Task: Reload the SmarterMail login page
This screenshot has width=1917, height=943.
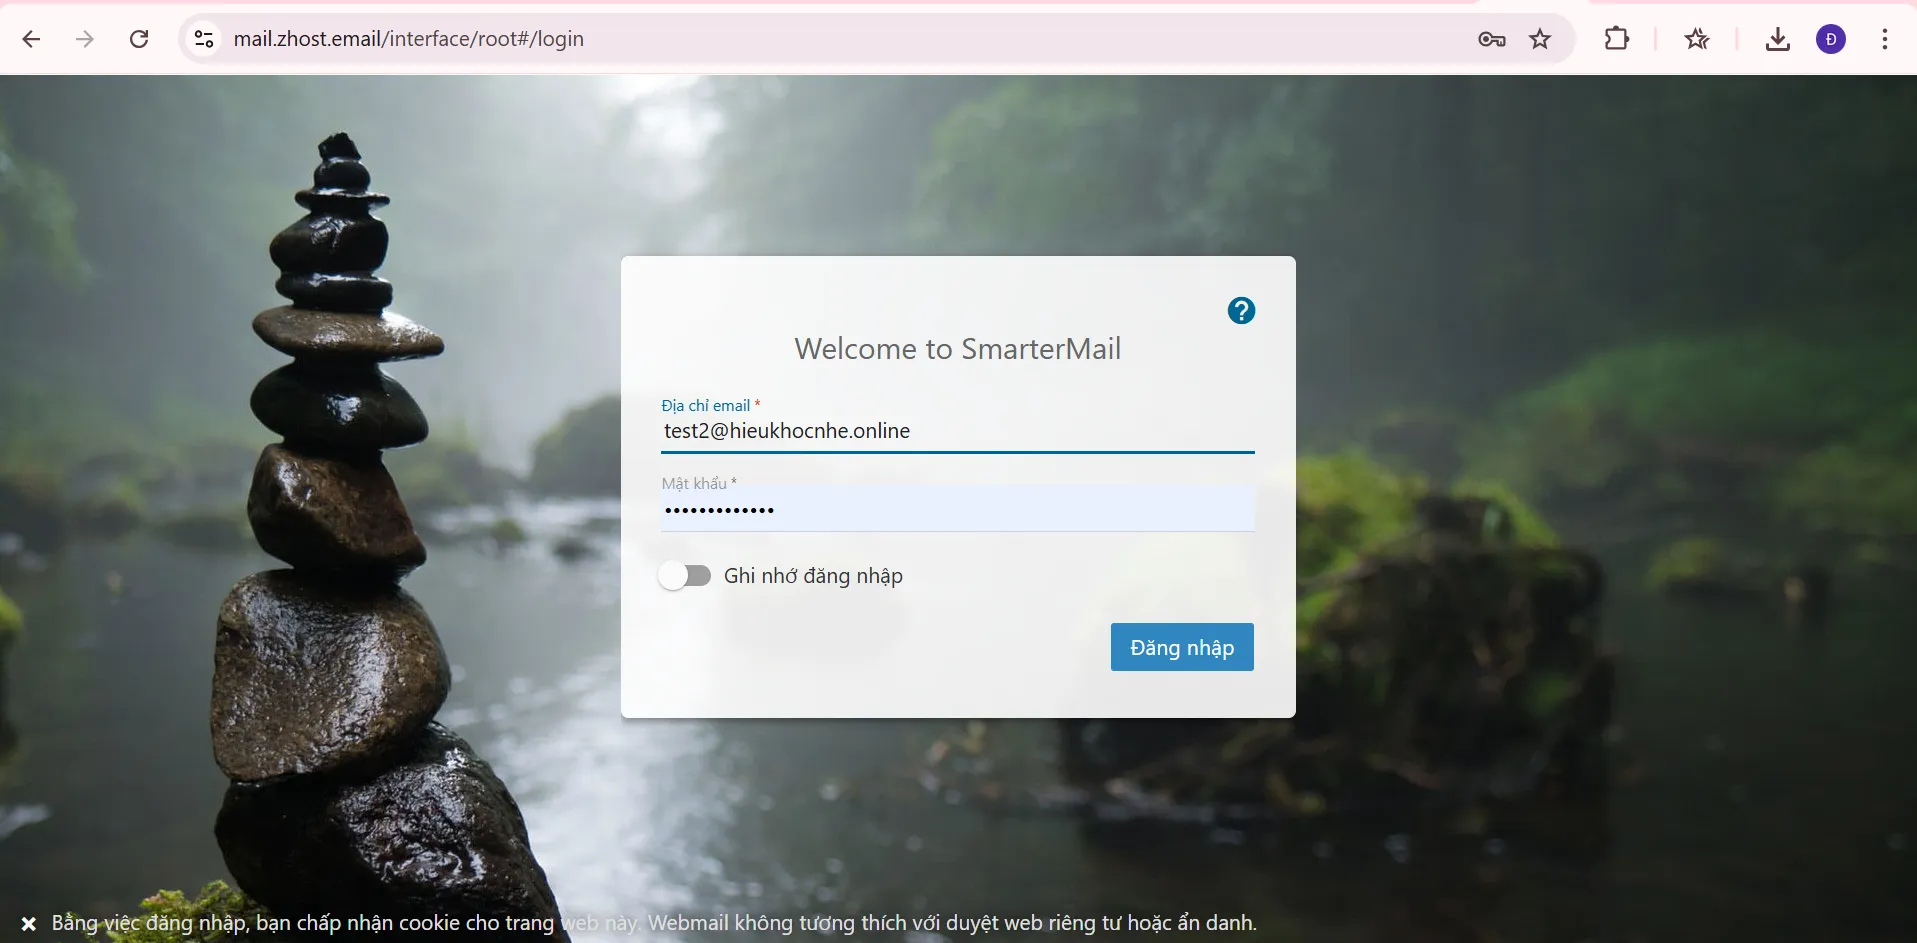Action: [x=139, y=39]
